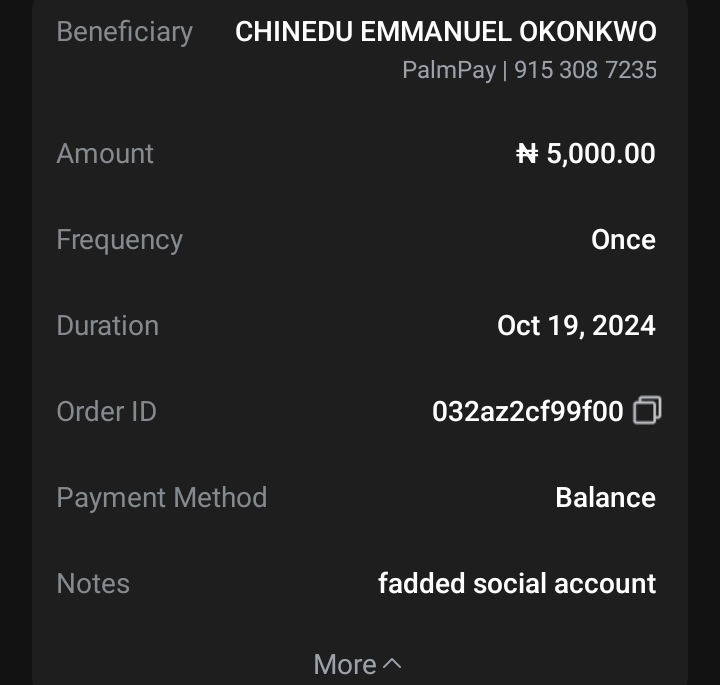Tap the date Oct 19, 2024
720x685 pixels.
tap(576, 326)
